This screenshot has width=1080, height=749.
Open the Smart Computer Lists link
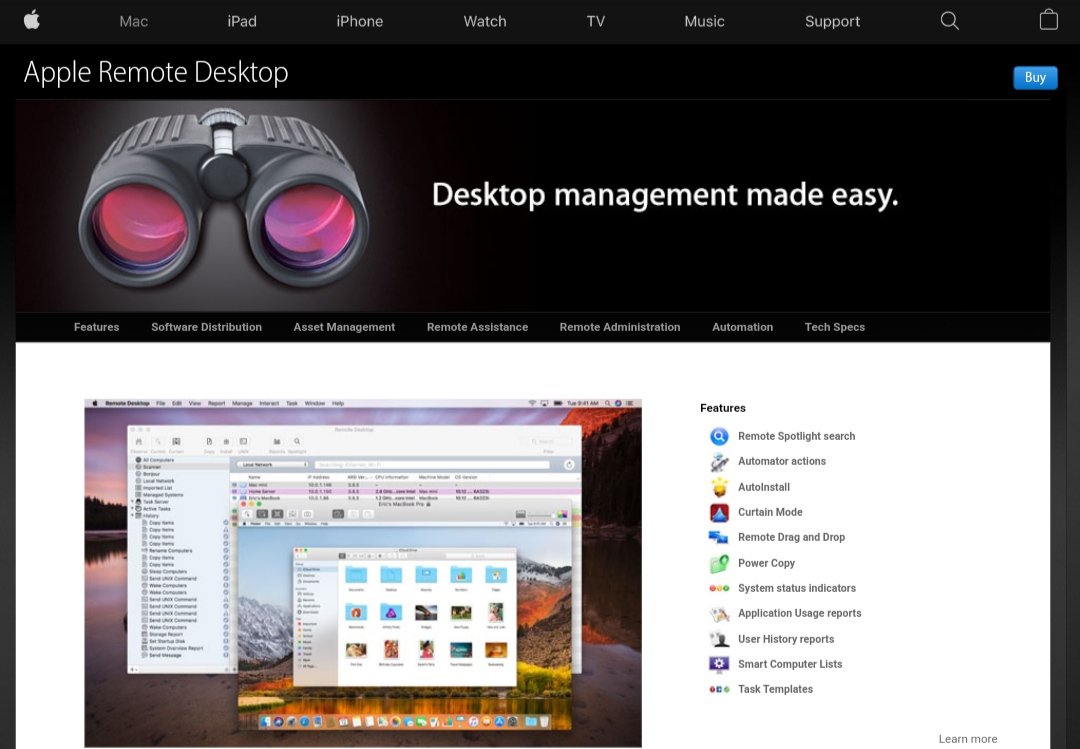coord(790,664)
